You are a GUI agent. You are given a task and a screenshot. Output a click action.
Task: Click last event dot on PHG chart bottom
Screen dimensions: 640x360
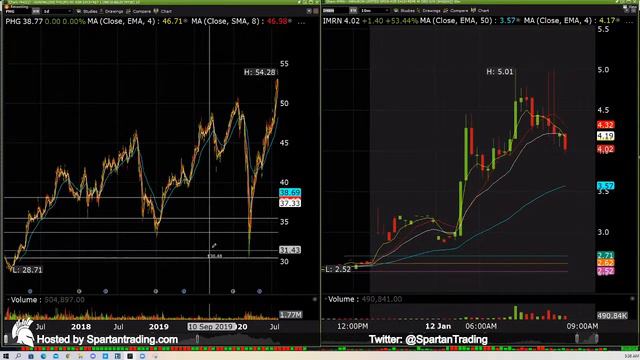click(x=259, y=291)
